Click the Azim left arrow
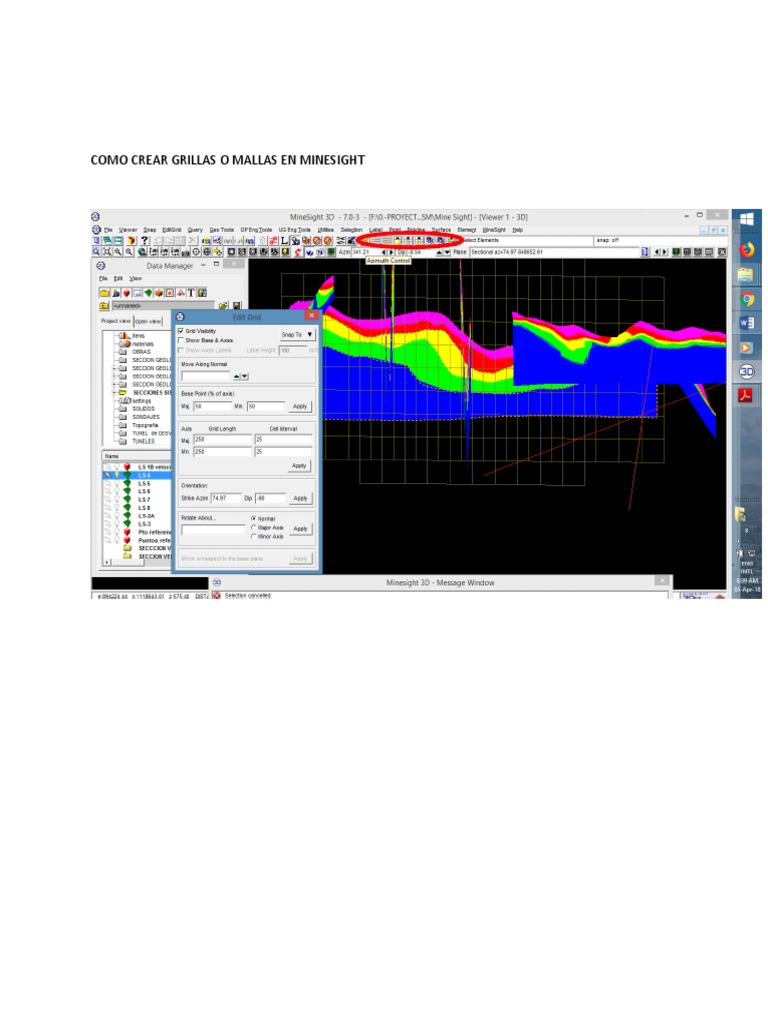The height and width of the screenshot is (1024, 768). (384, 252)
